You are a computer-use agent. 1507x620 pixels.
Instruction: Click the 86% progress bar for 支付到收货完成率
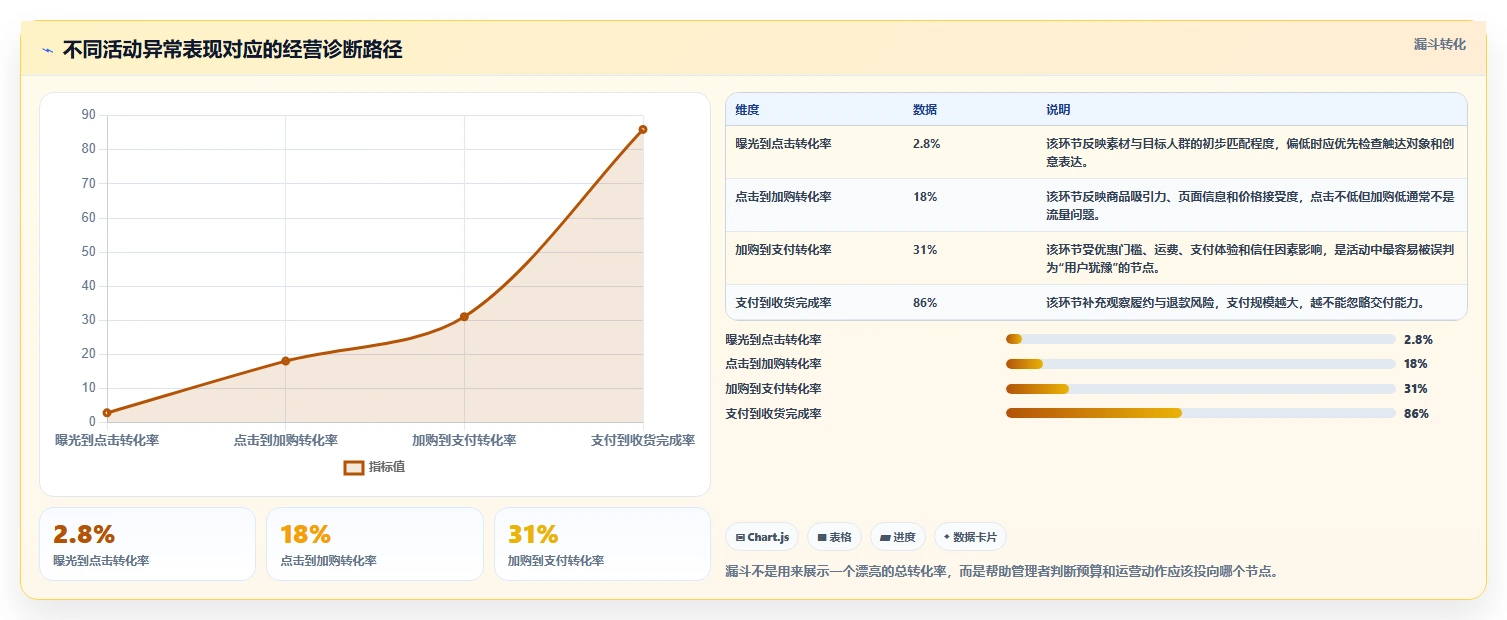(1200, 413)
